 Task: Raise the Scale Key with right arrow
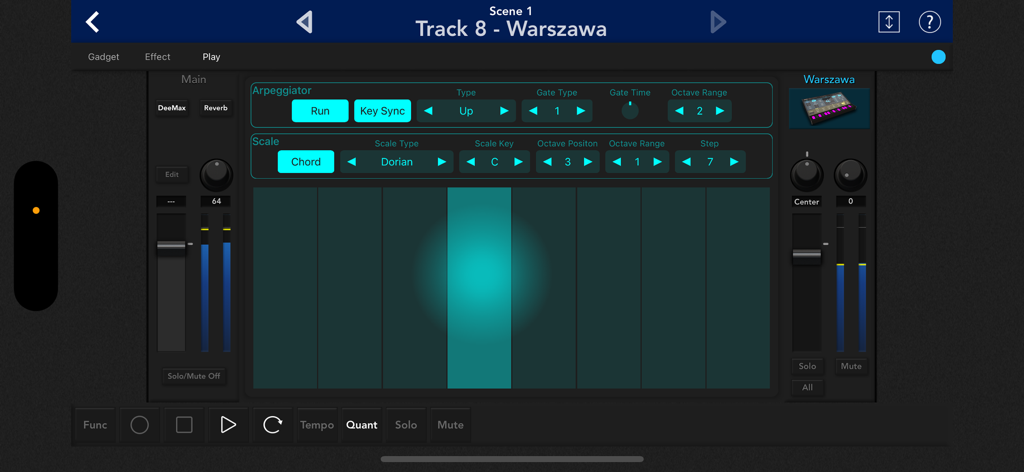(x=519, y=162)
